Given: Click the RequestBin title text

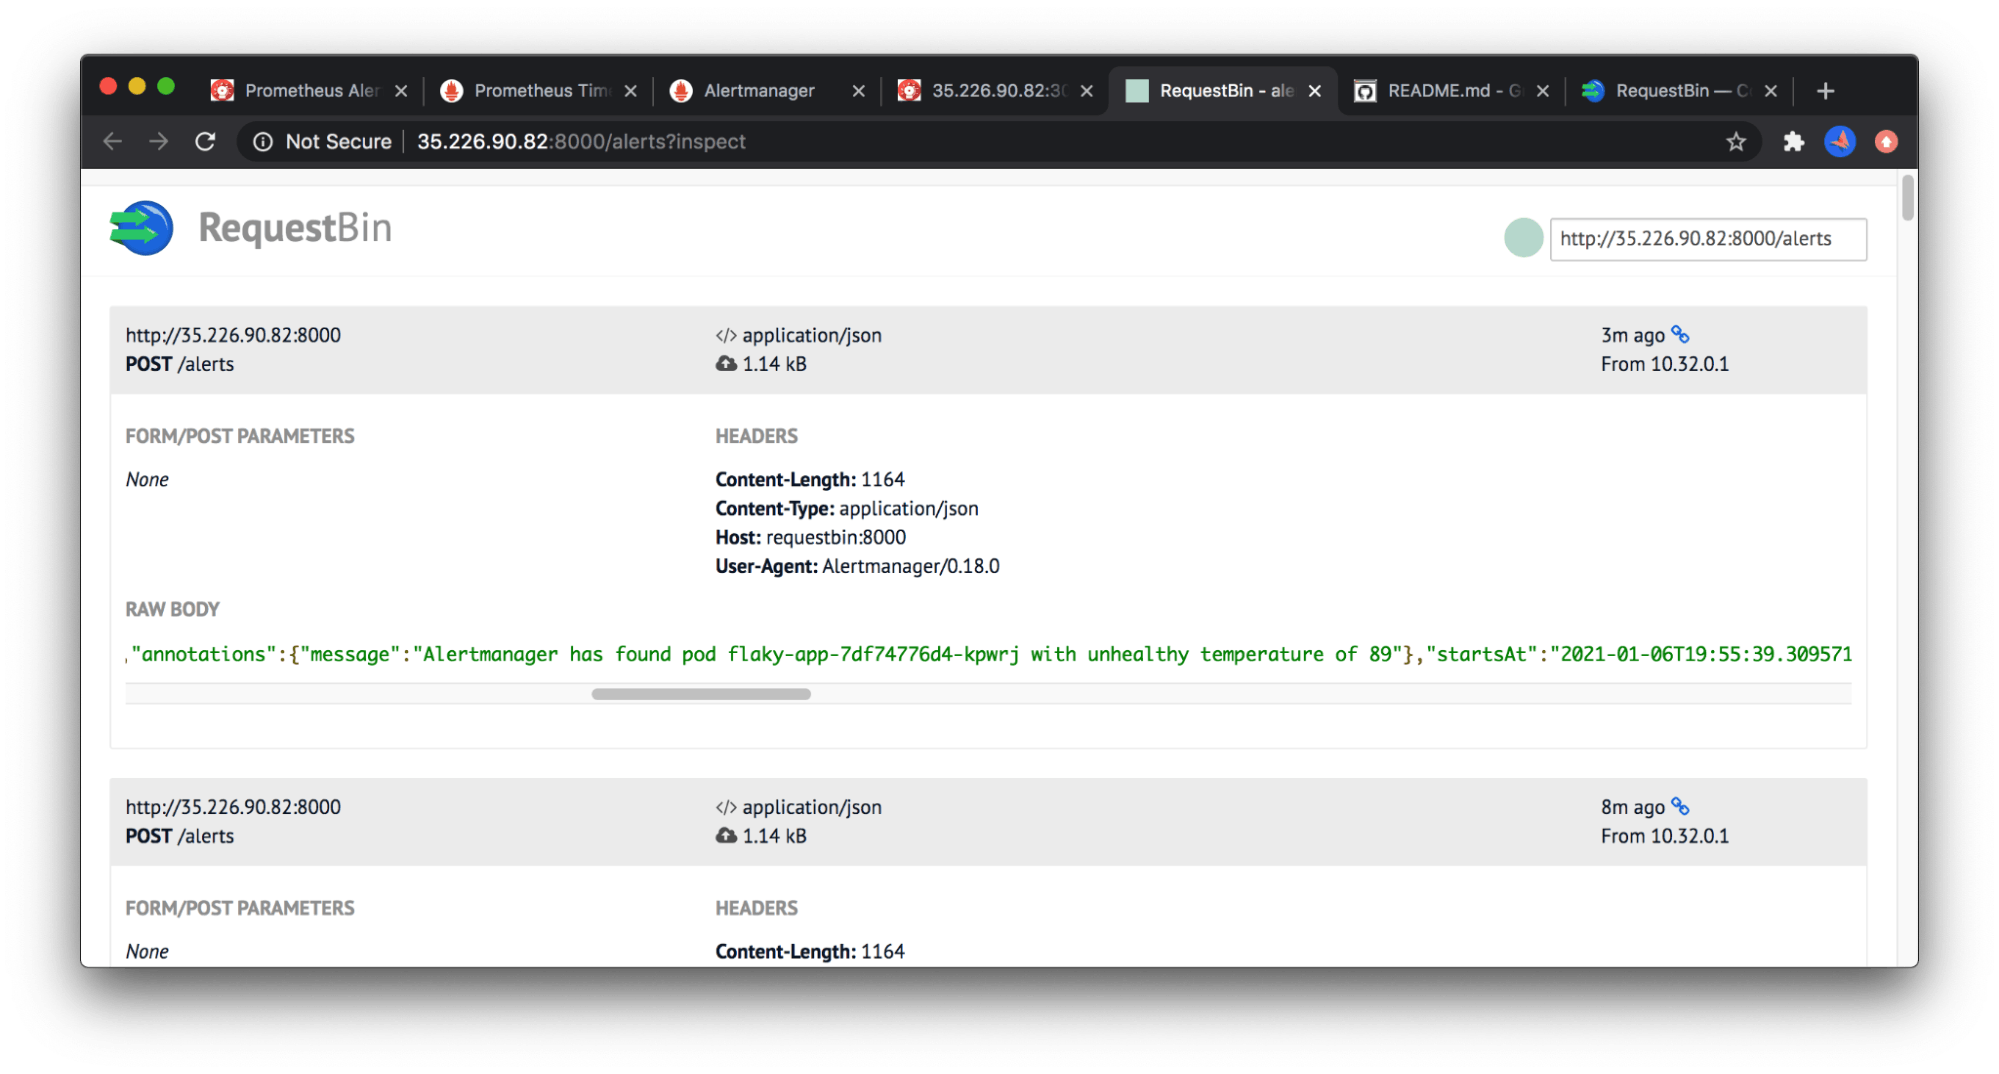Looking at the screenshot, I should click(295, 228).
